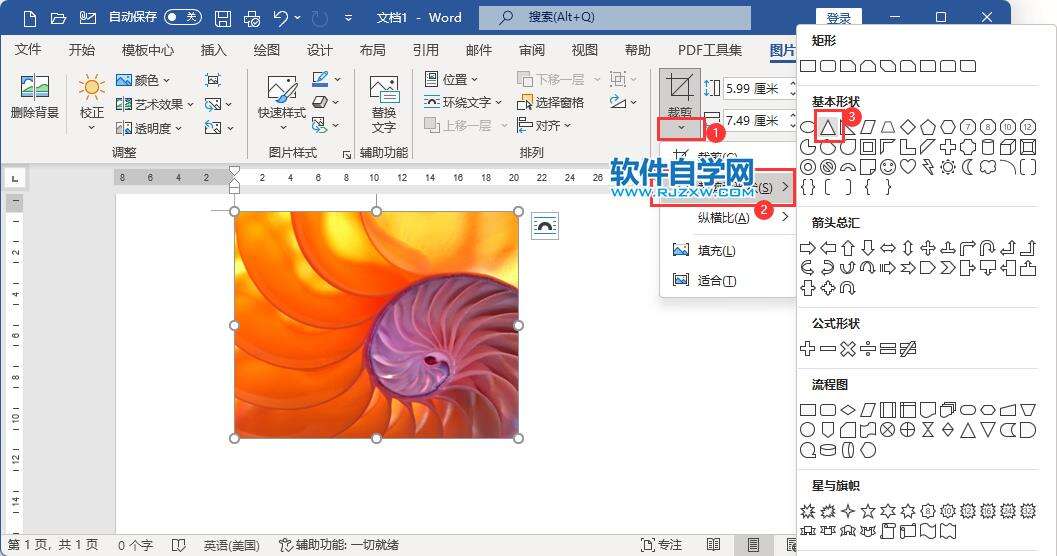Select the U-turn arrow shape

(988, 248)
